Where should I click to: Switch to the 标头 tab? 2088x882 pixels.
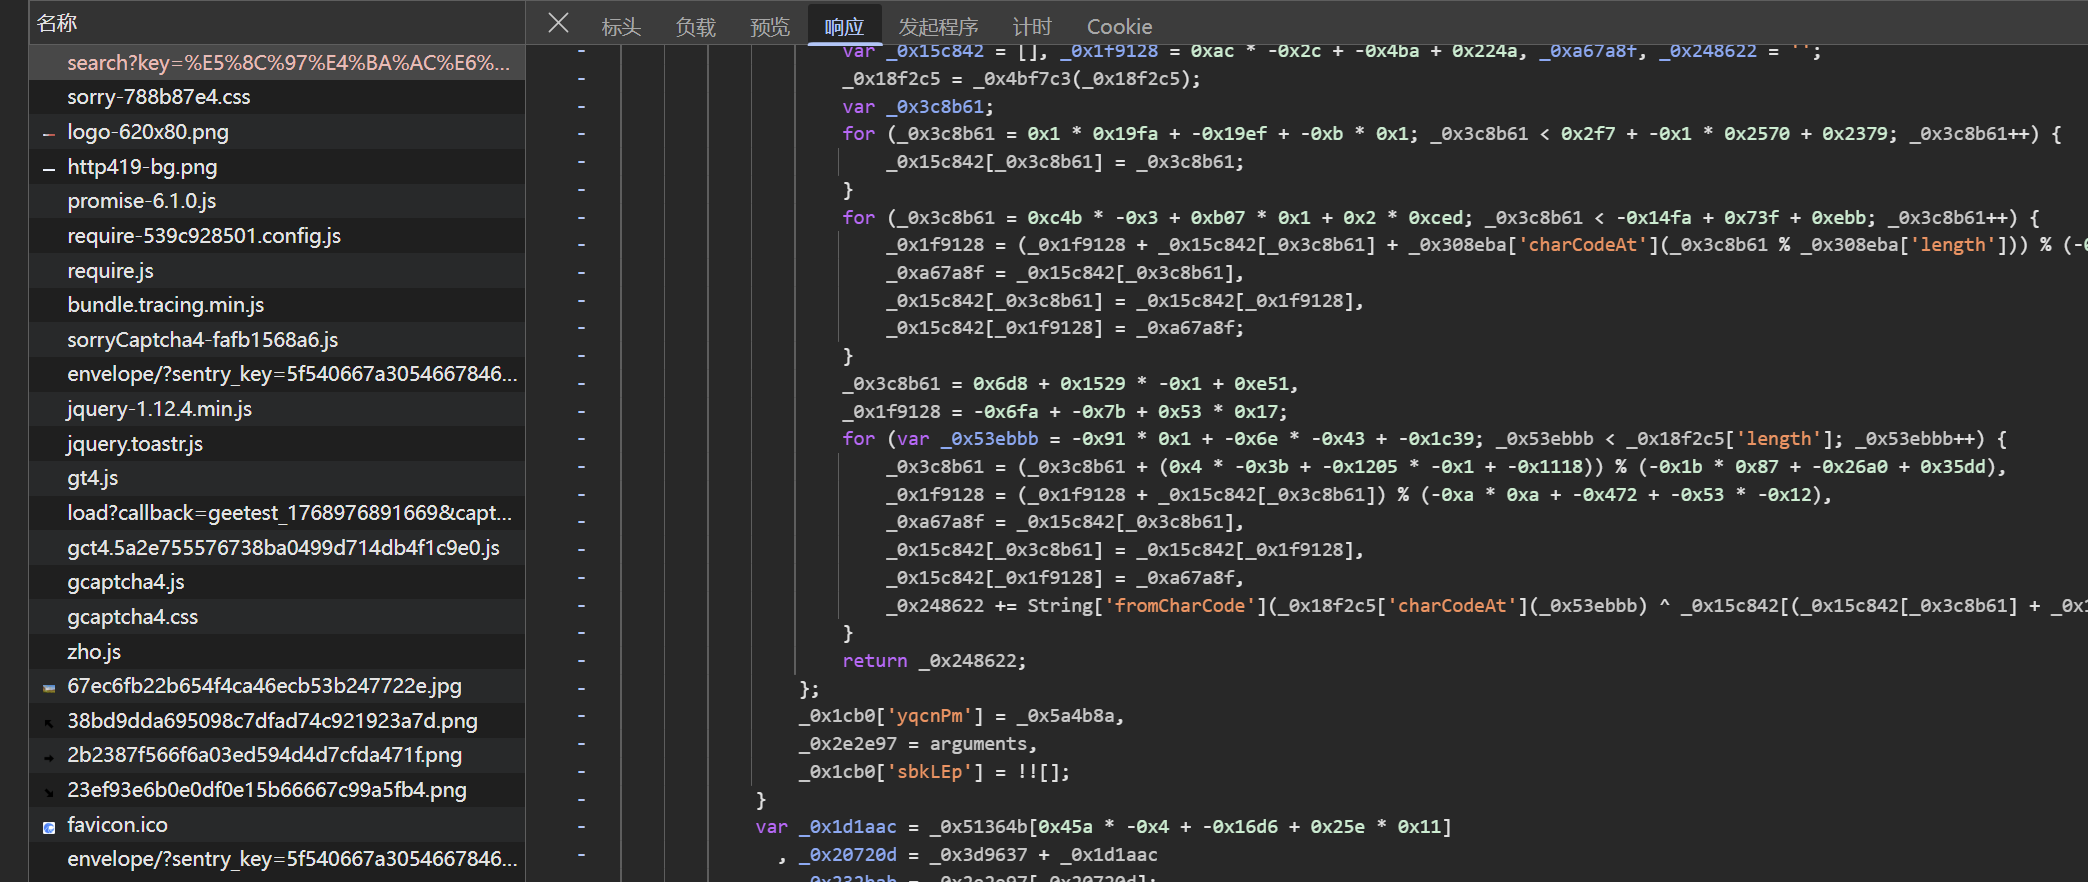point(621,27)
